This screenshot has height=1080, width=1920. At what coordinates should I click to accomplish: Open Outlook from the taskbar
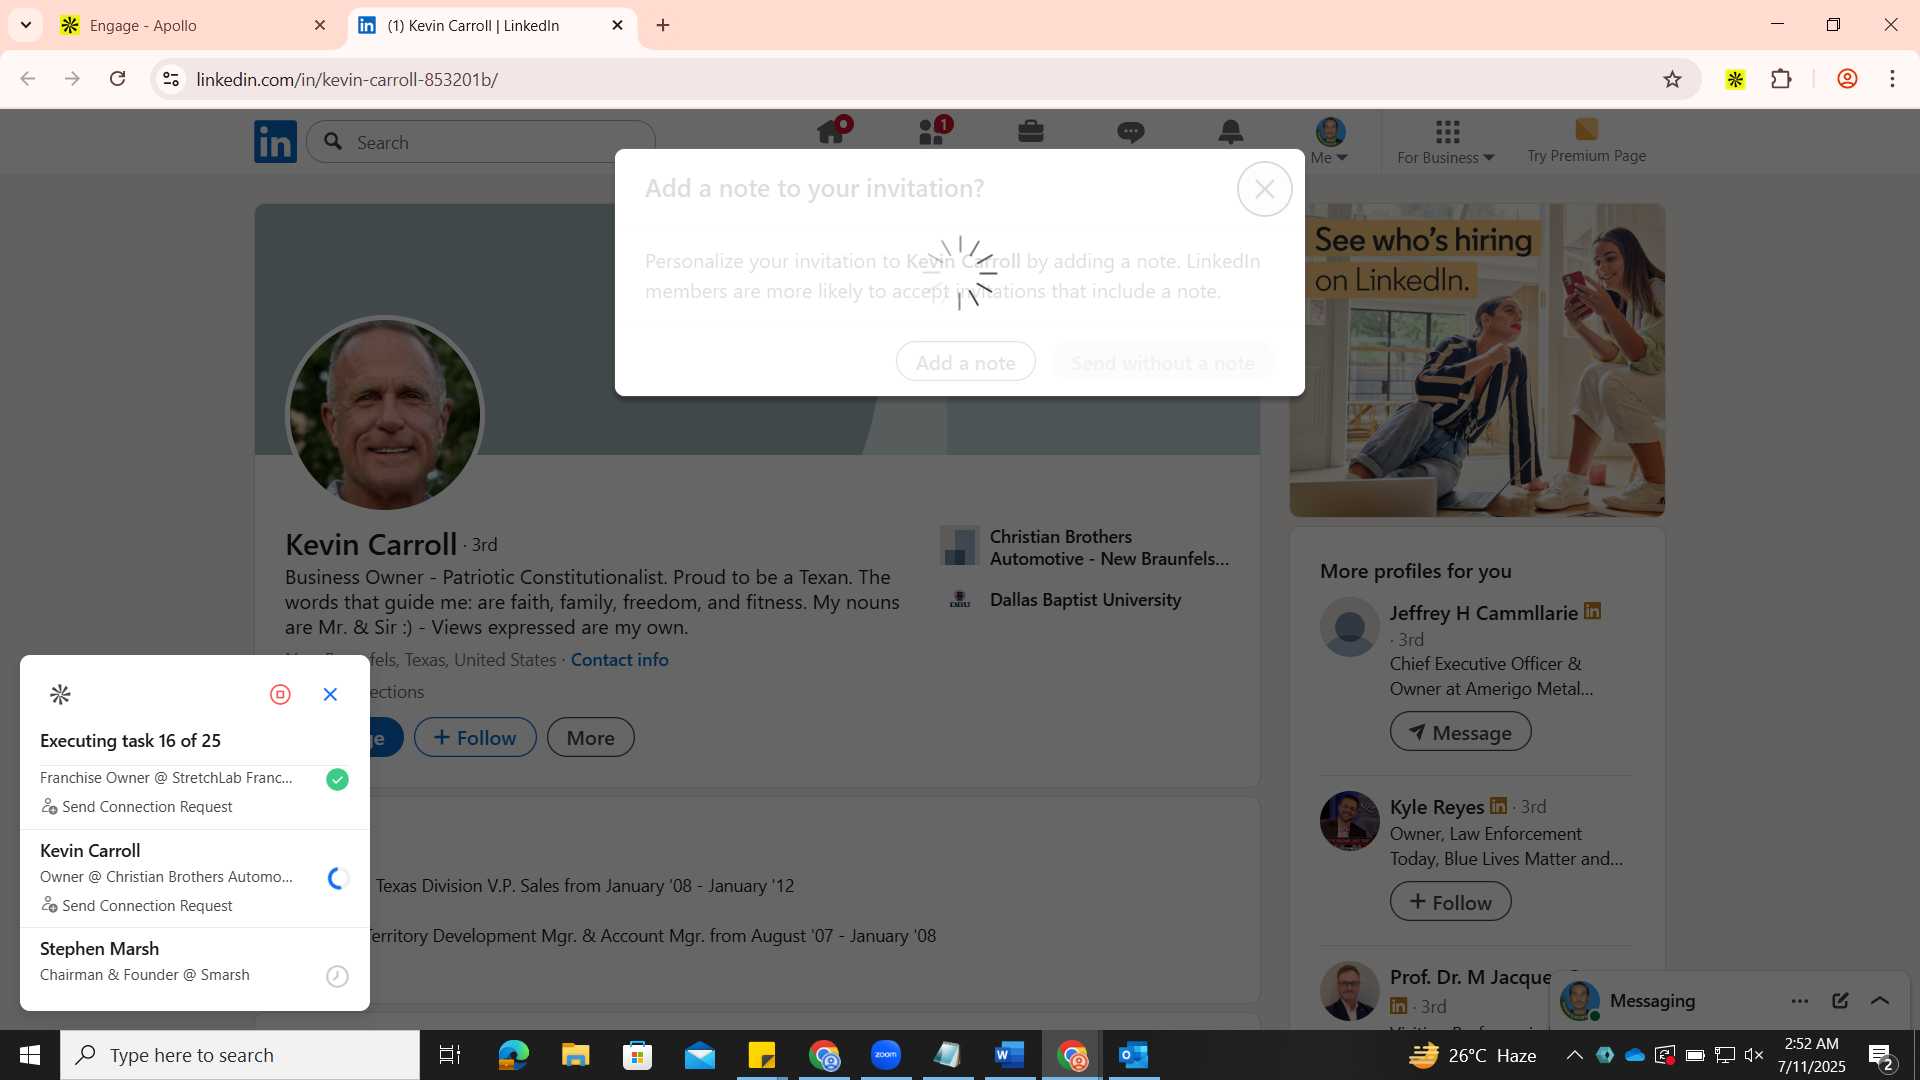1134,1055
